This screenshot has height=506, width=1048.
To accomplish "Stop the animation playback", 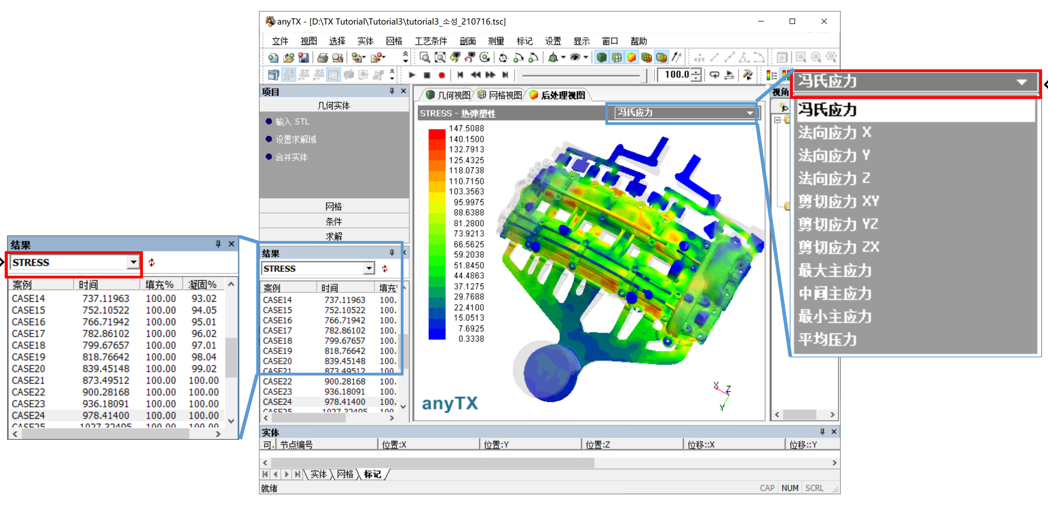I will click(426, 75).
